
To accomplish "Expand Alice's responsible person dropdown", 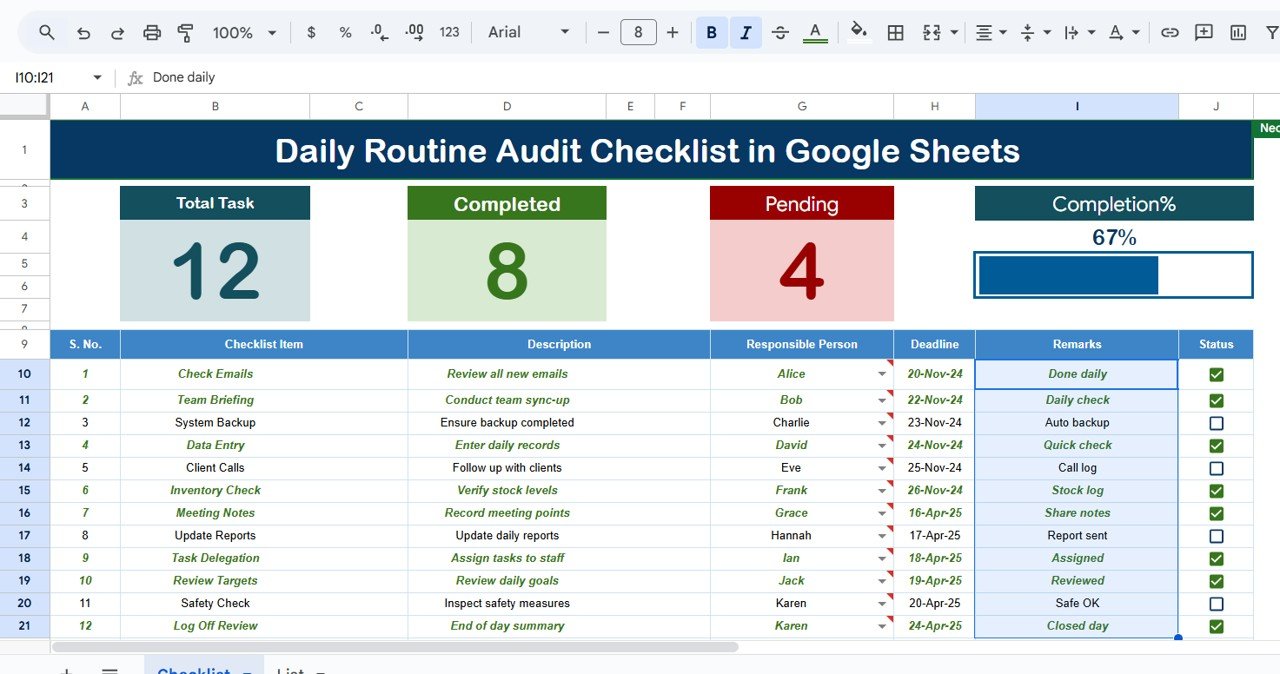I will coord(882,375).
